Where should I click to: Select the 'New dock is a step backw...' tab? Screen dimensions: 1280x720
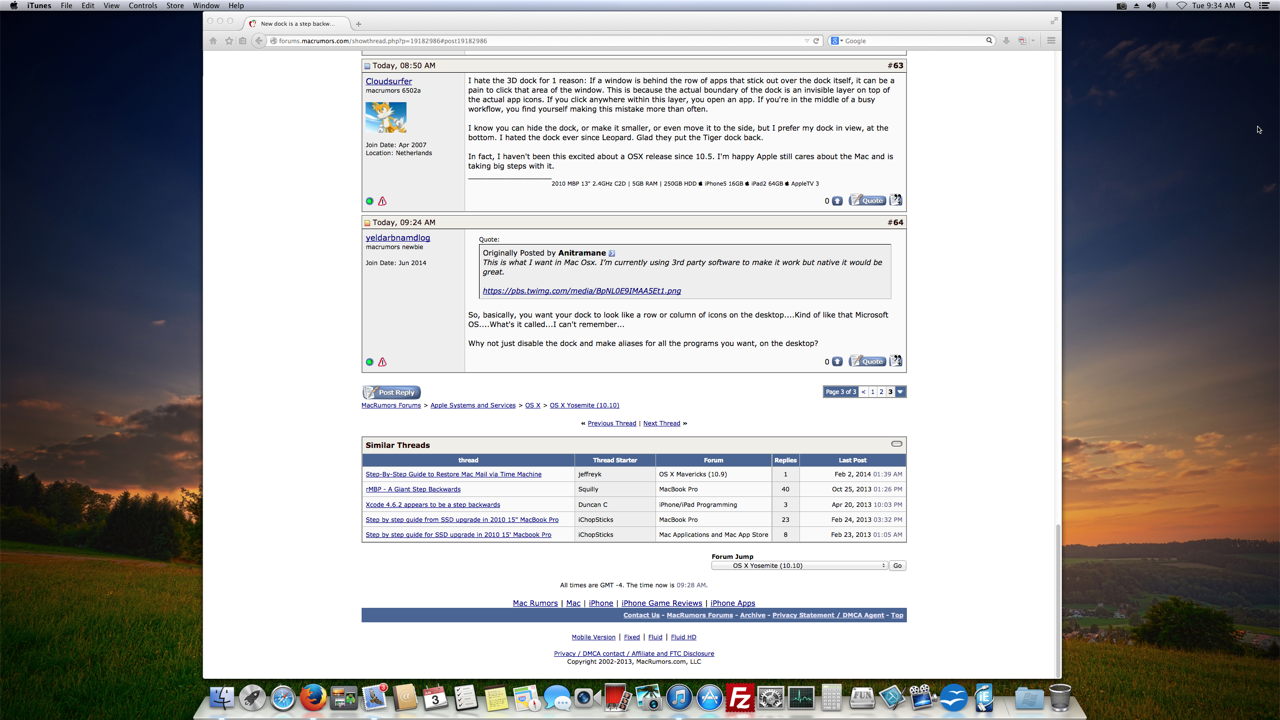295,23
